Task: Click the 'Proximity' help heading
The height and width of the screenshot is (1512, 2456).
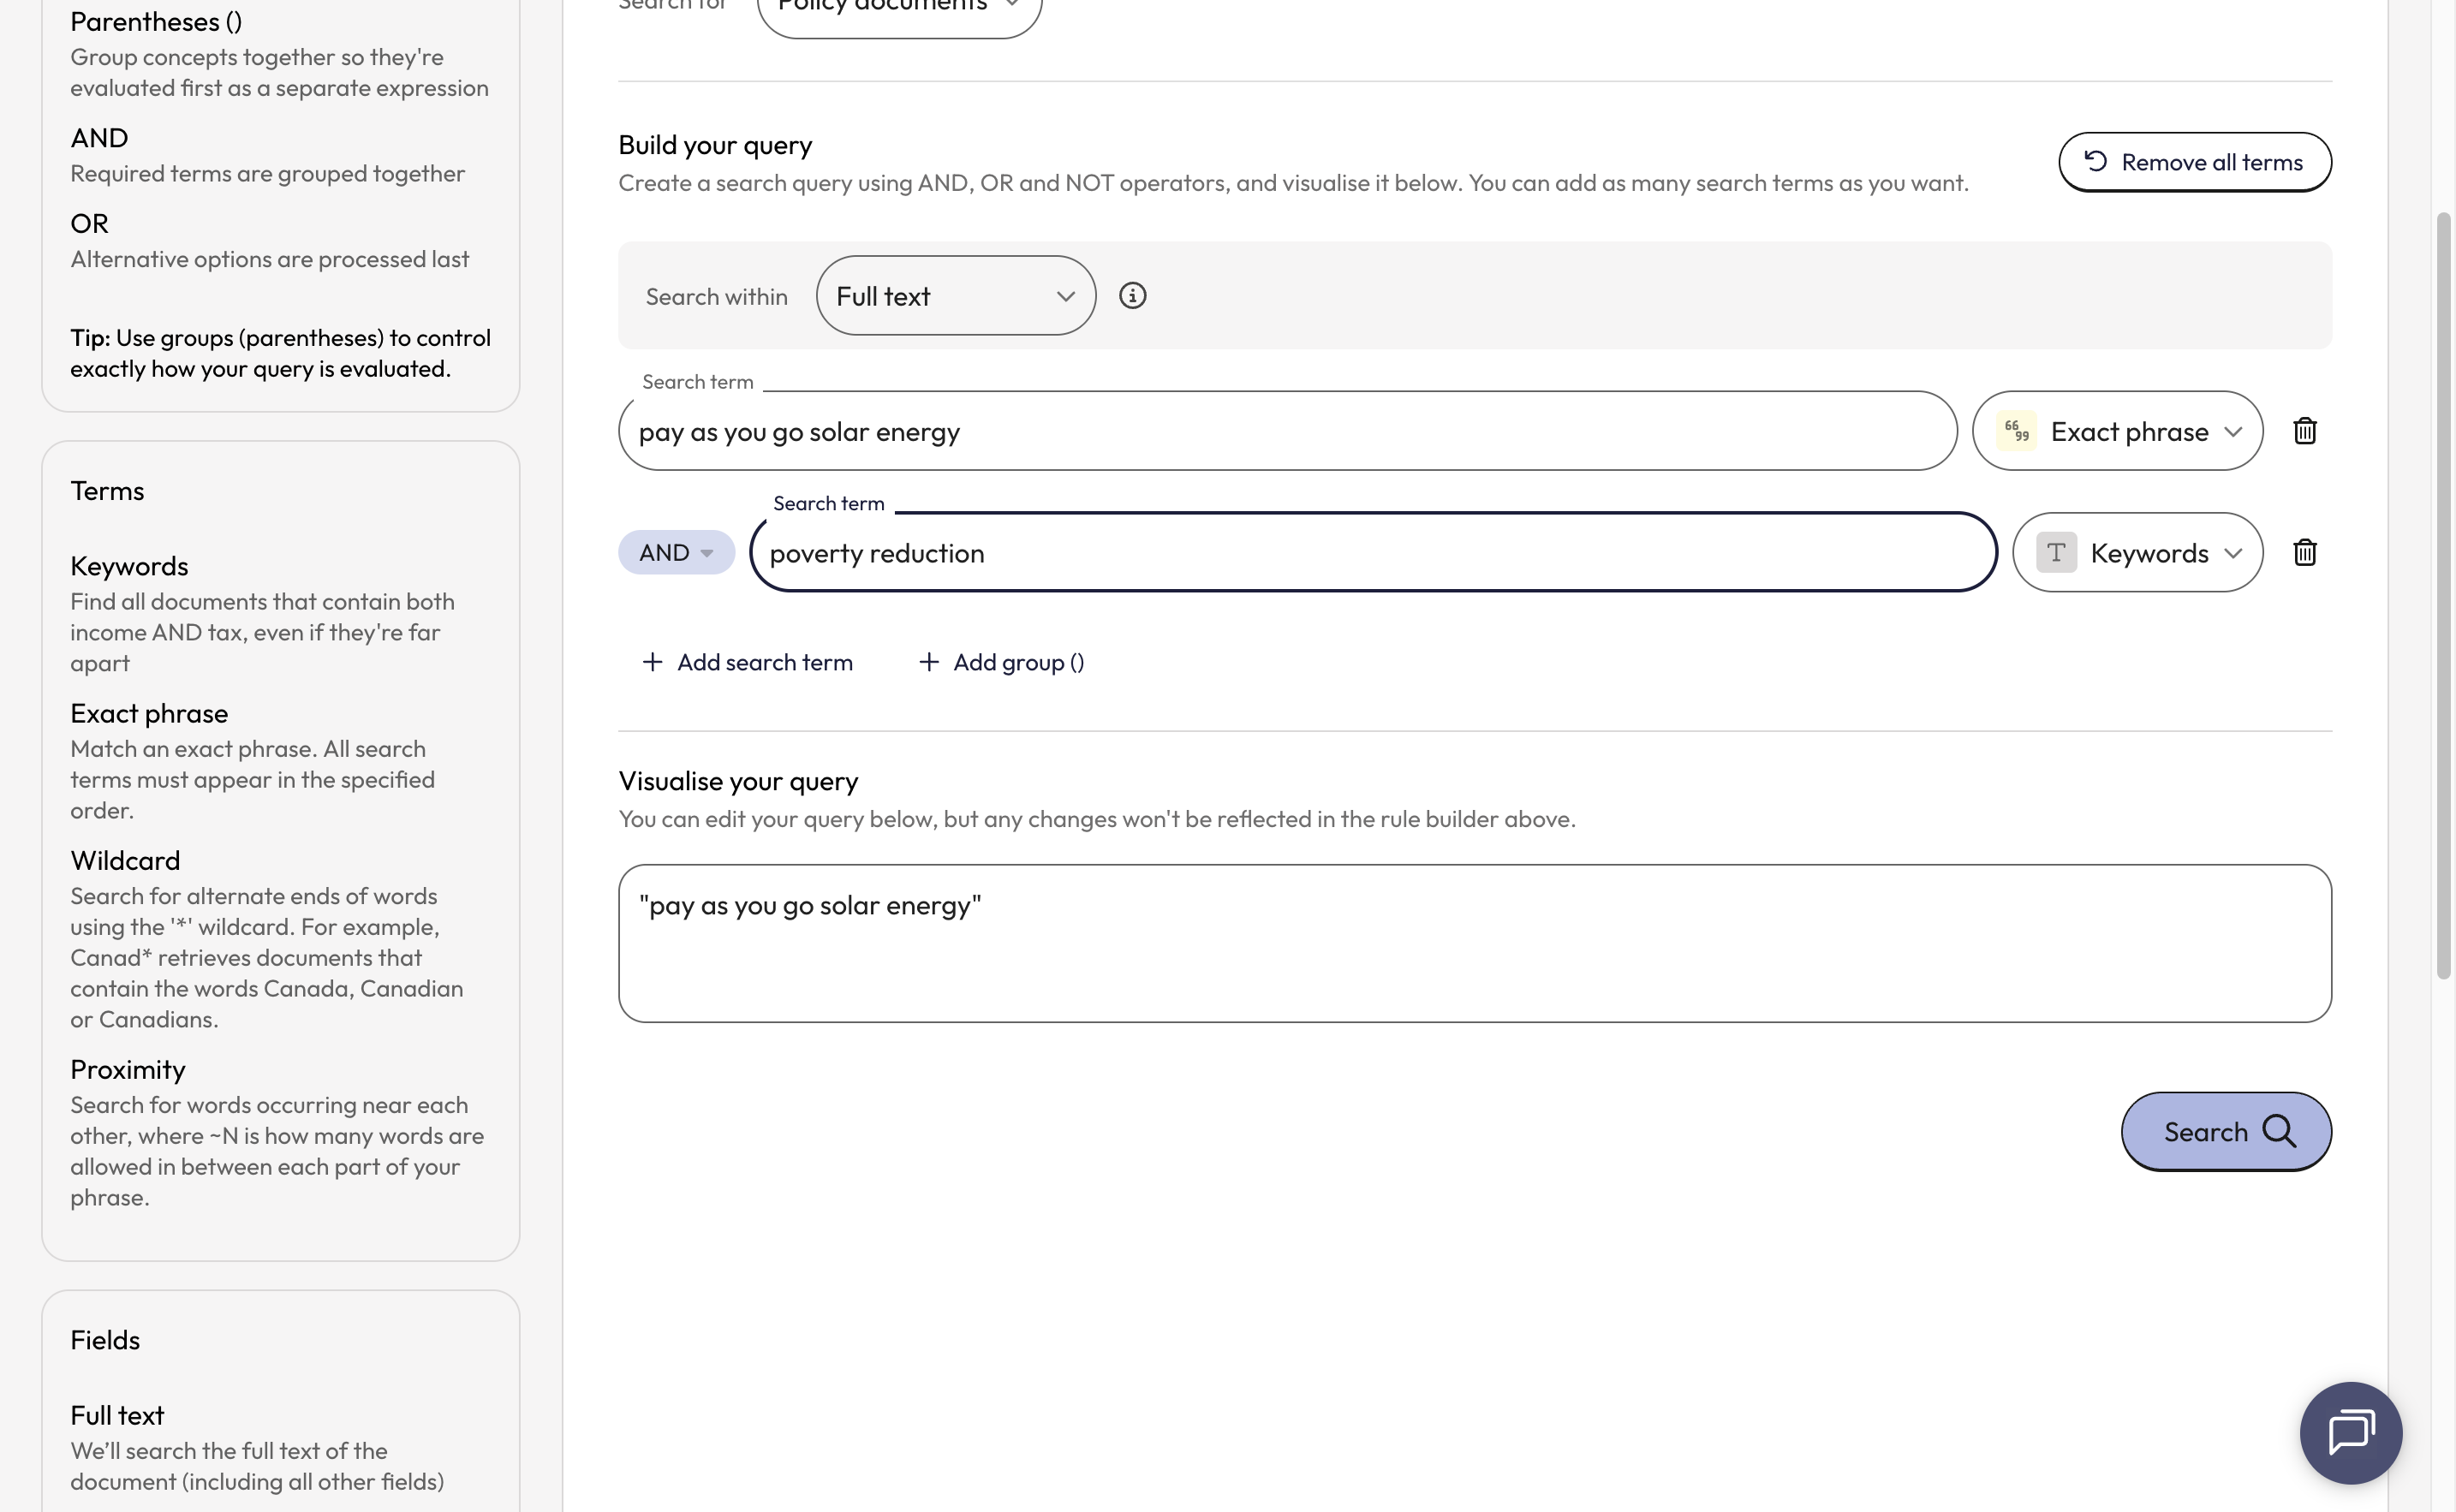Action: pos(128,1069)
